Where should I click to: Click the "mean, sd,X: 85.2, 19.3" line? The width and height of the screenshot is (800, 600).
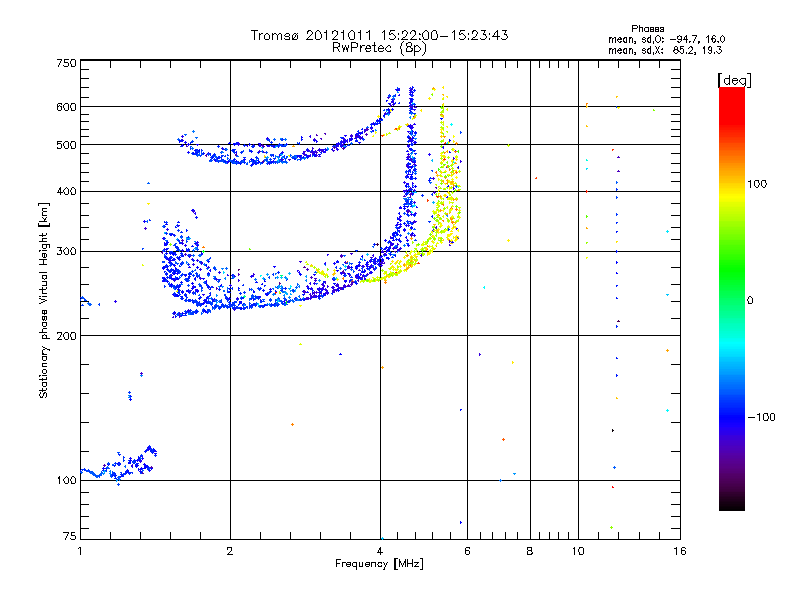[665, 50]
